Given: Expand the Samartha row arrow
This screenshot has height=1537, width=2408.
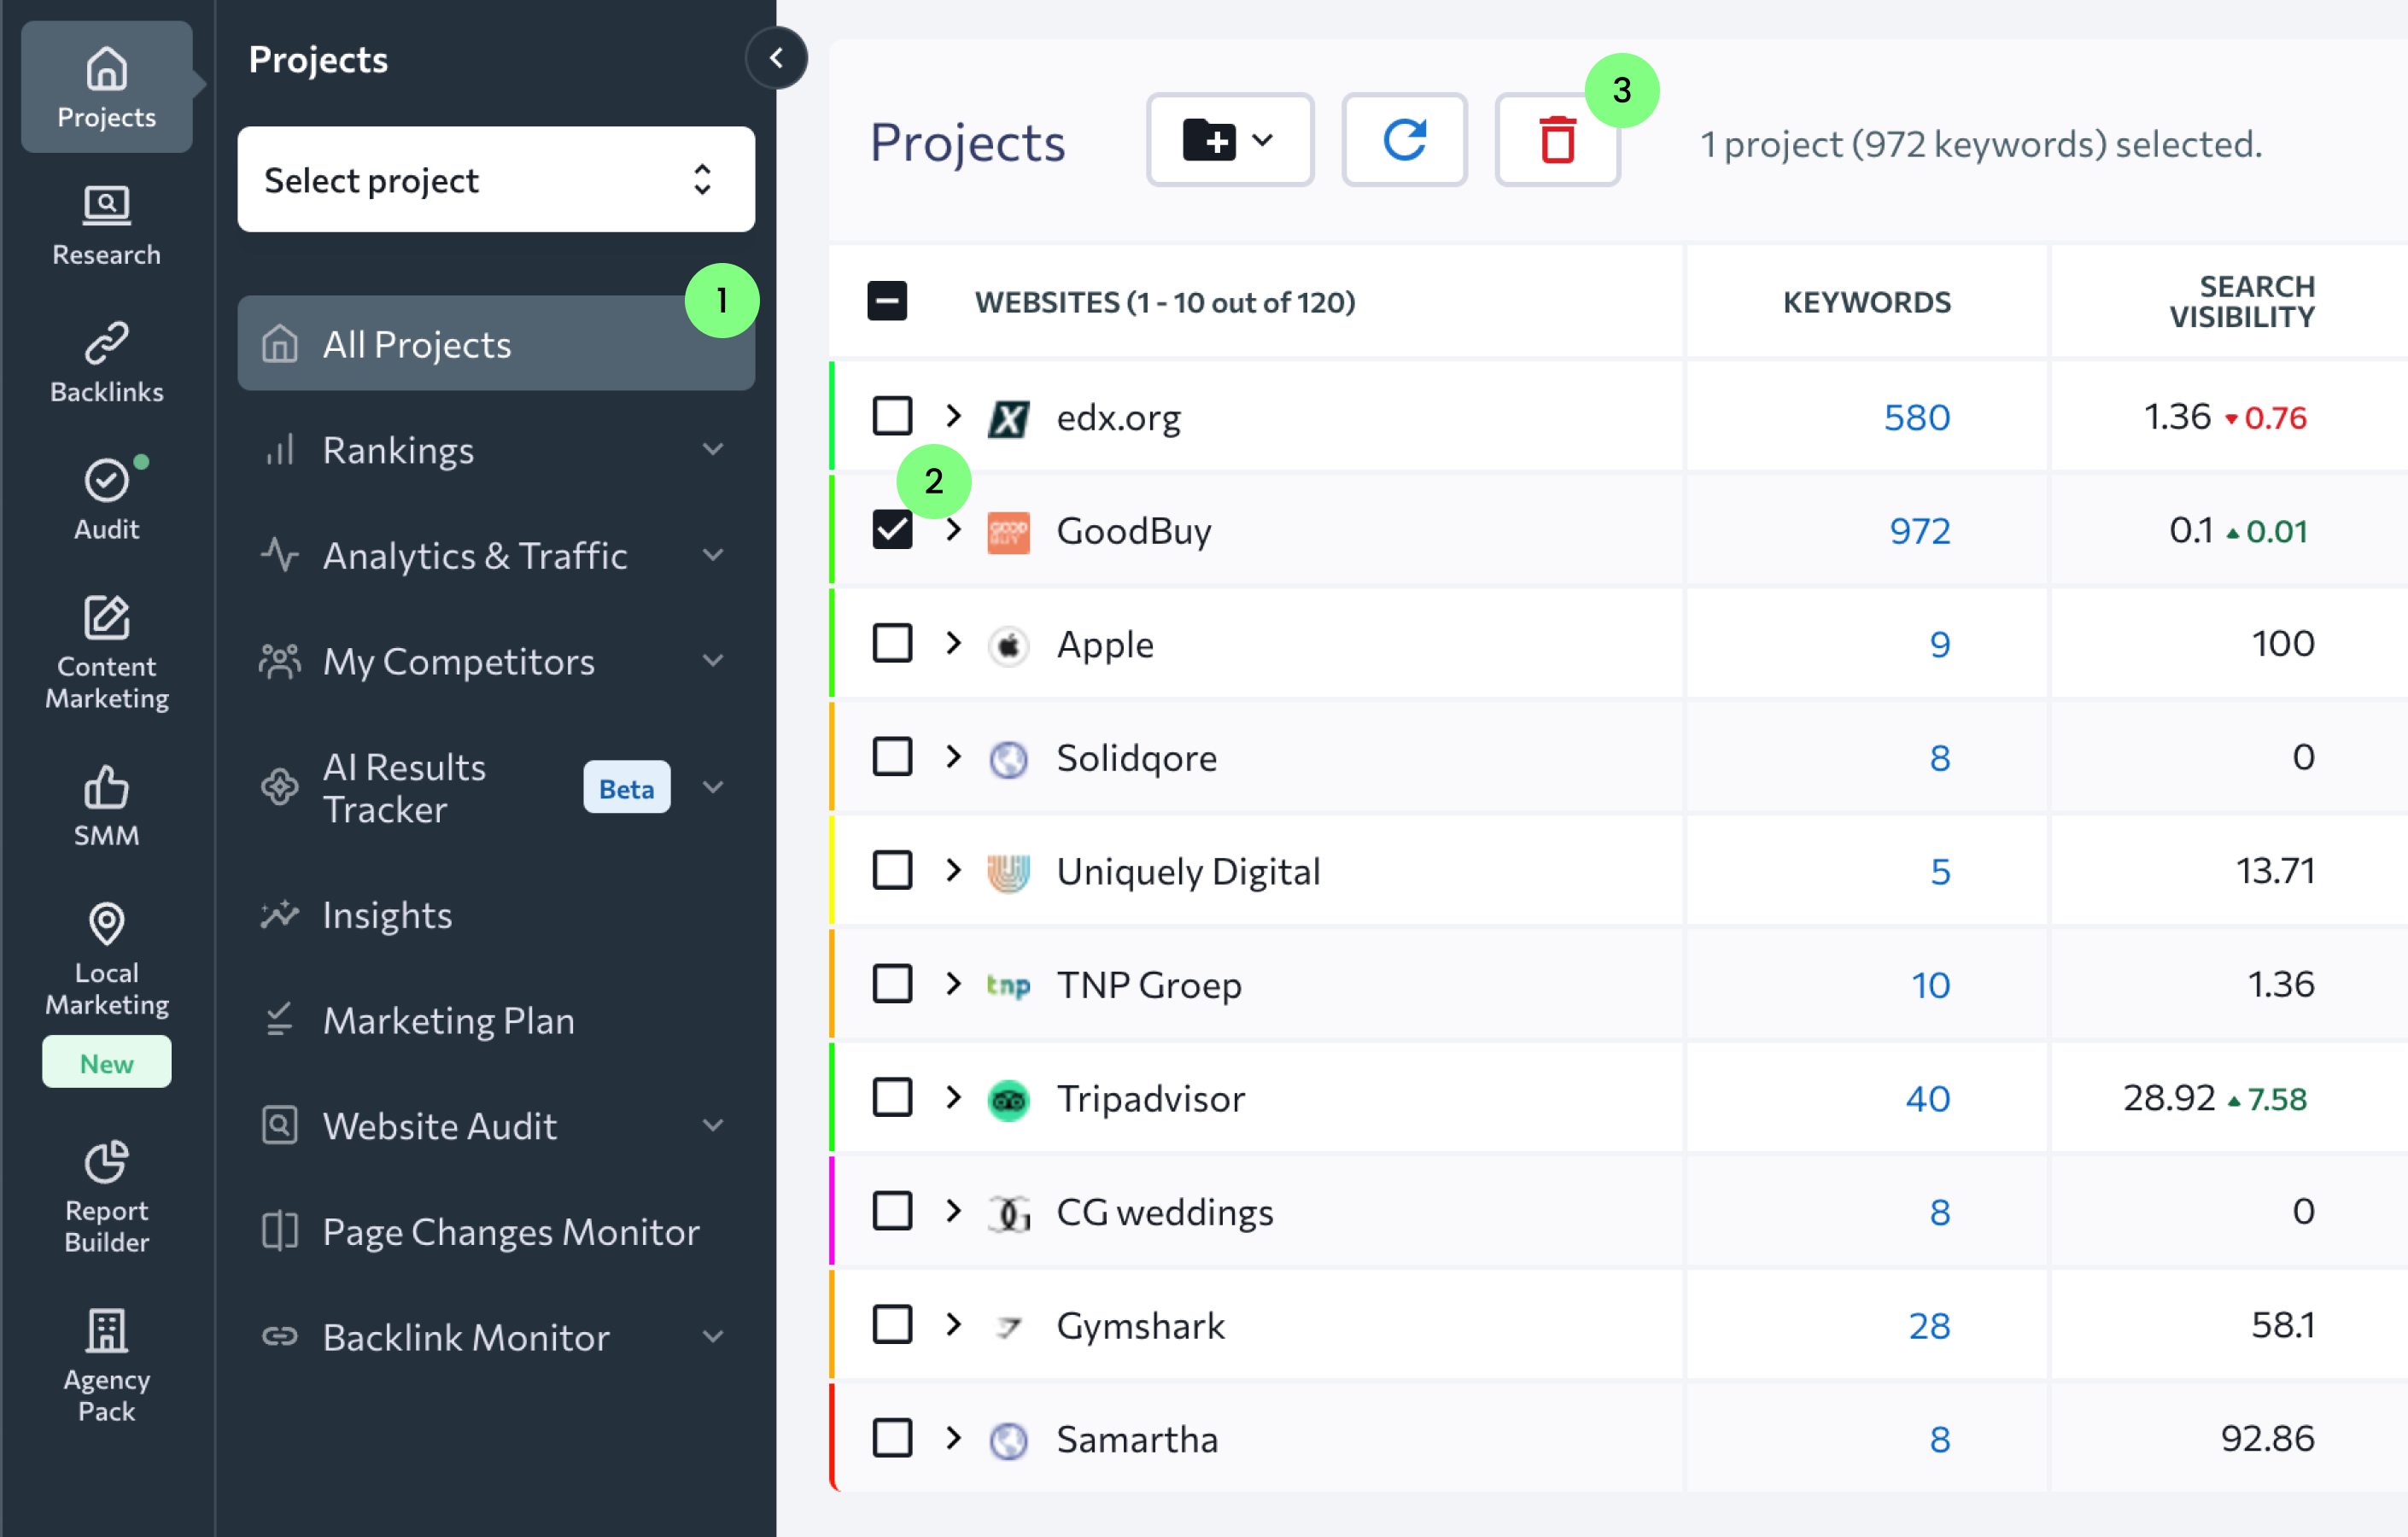Looking at the screenshot, I should (953, 1438).
